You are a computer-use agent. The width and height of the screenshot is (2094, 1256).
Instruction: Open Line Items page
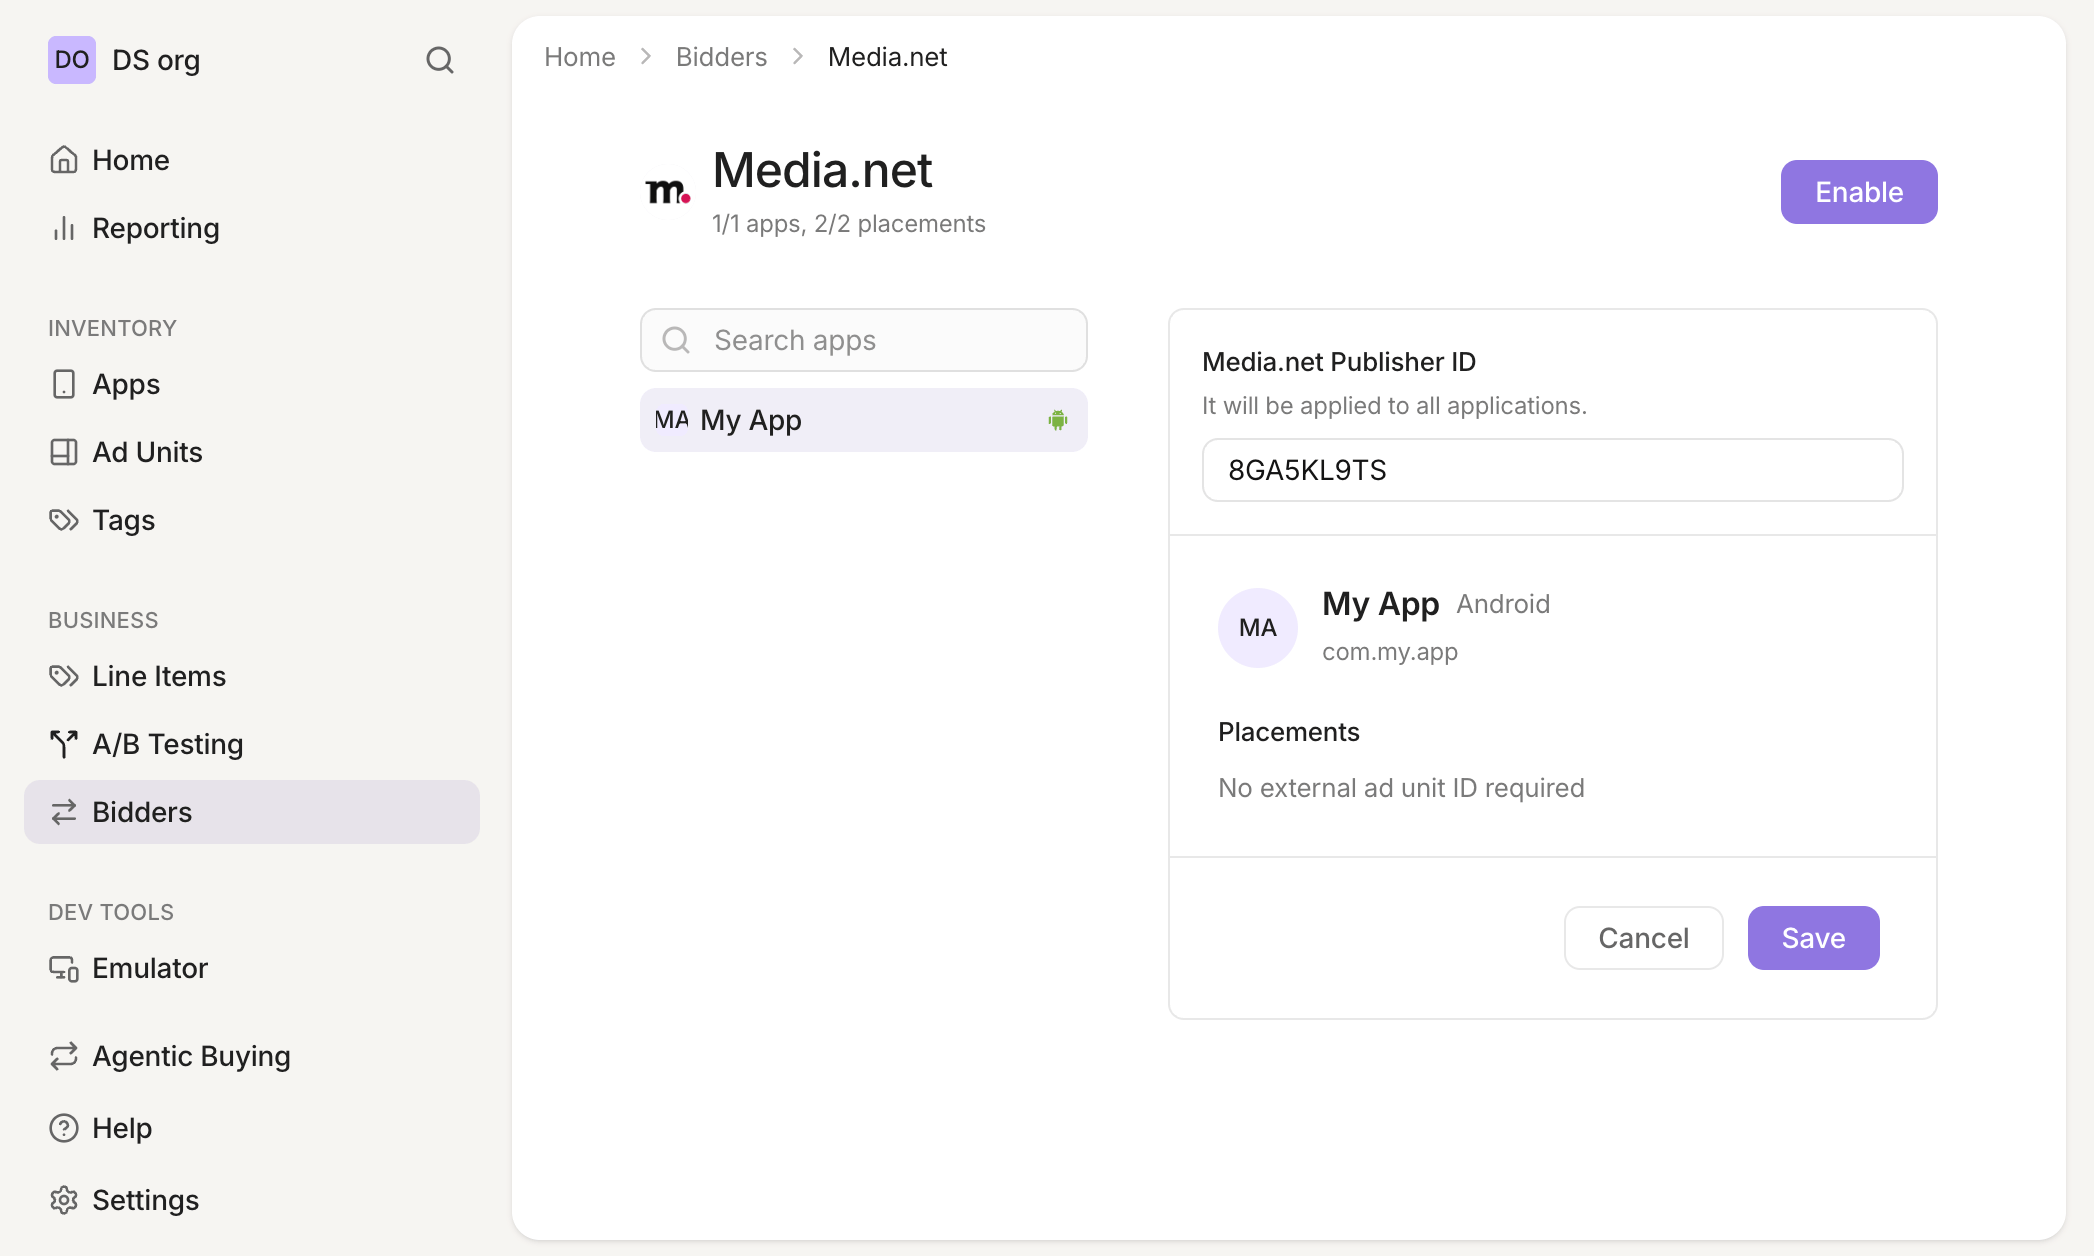252,676
